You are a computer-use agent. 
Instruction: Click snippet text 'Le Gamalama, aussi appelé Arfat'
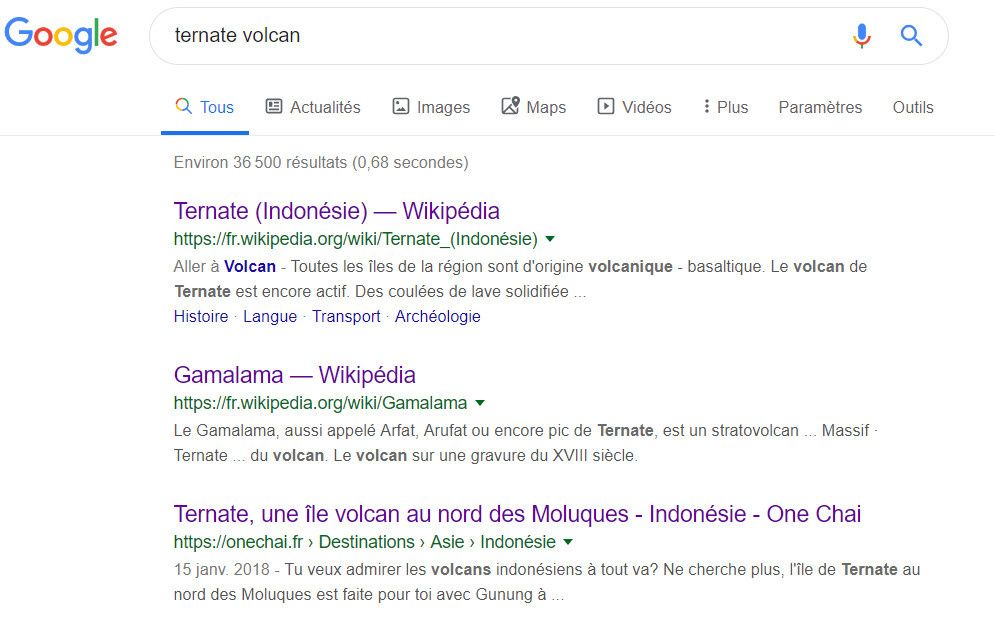click(x=295, y=430)
